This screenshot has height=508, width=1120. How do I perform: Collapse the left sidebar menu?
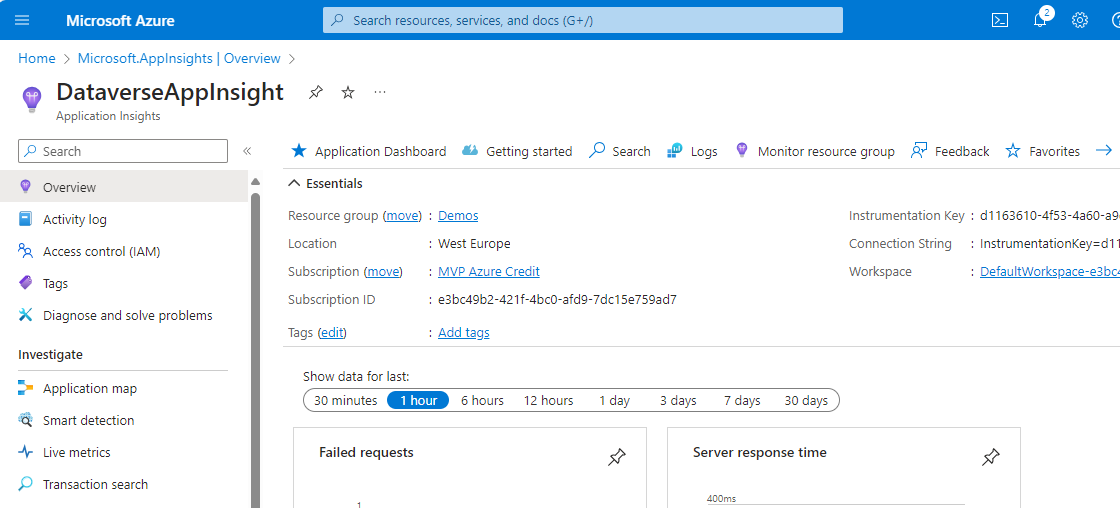[247, 151]
